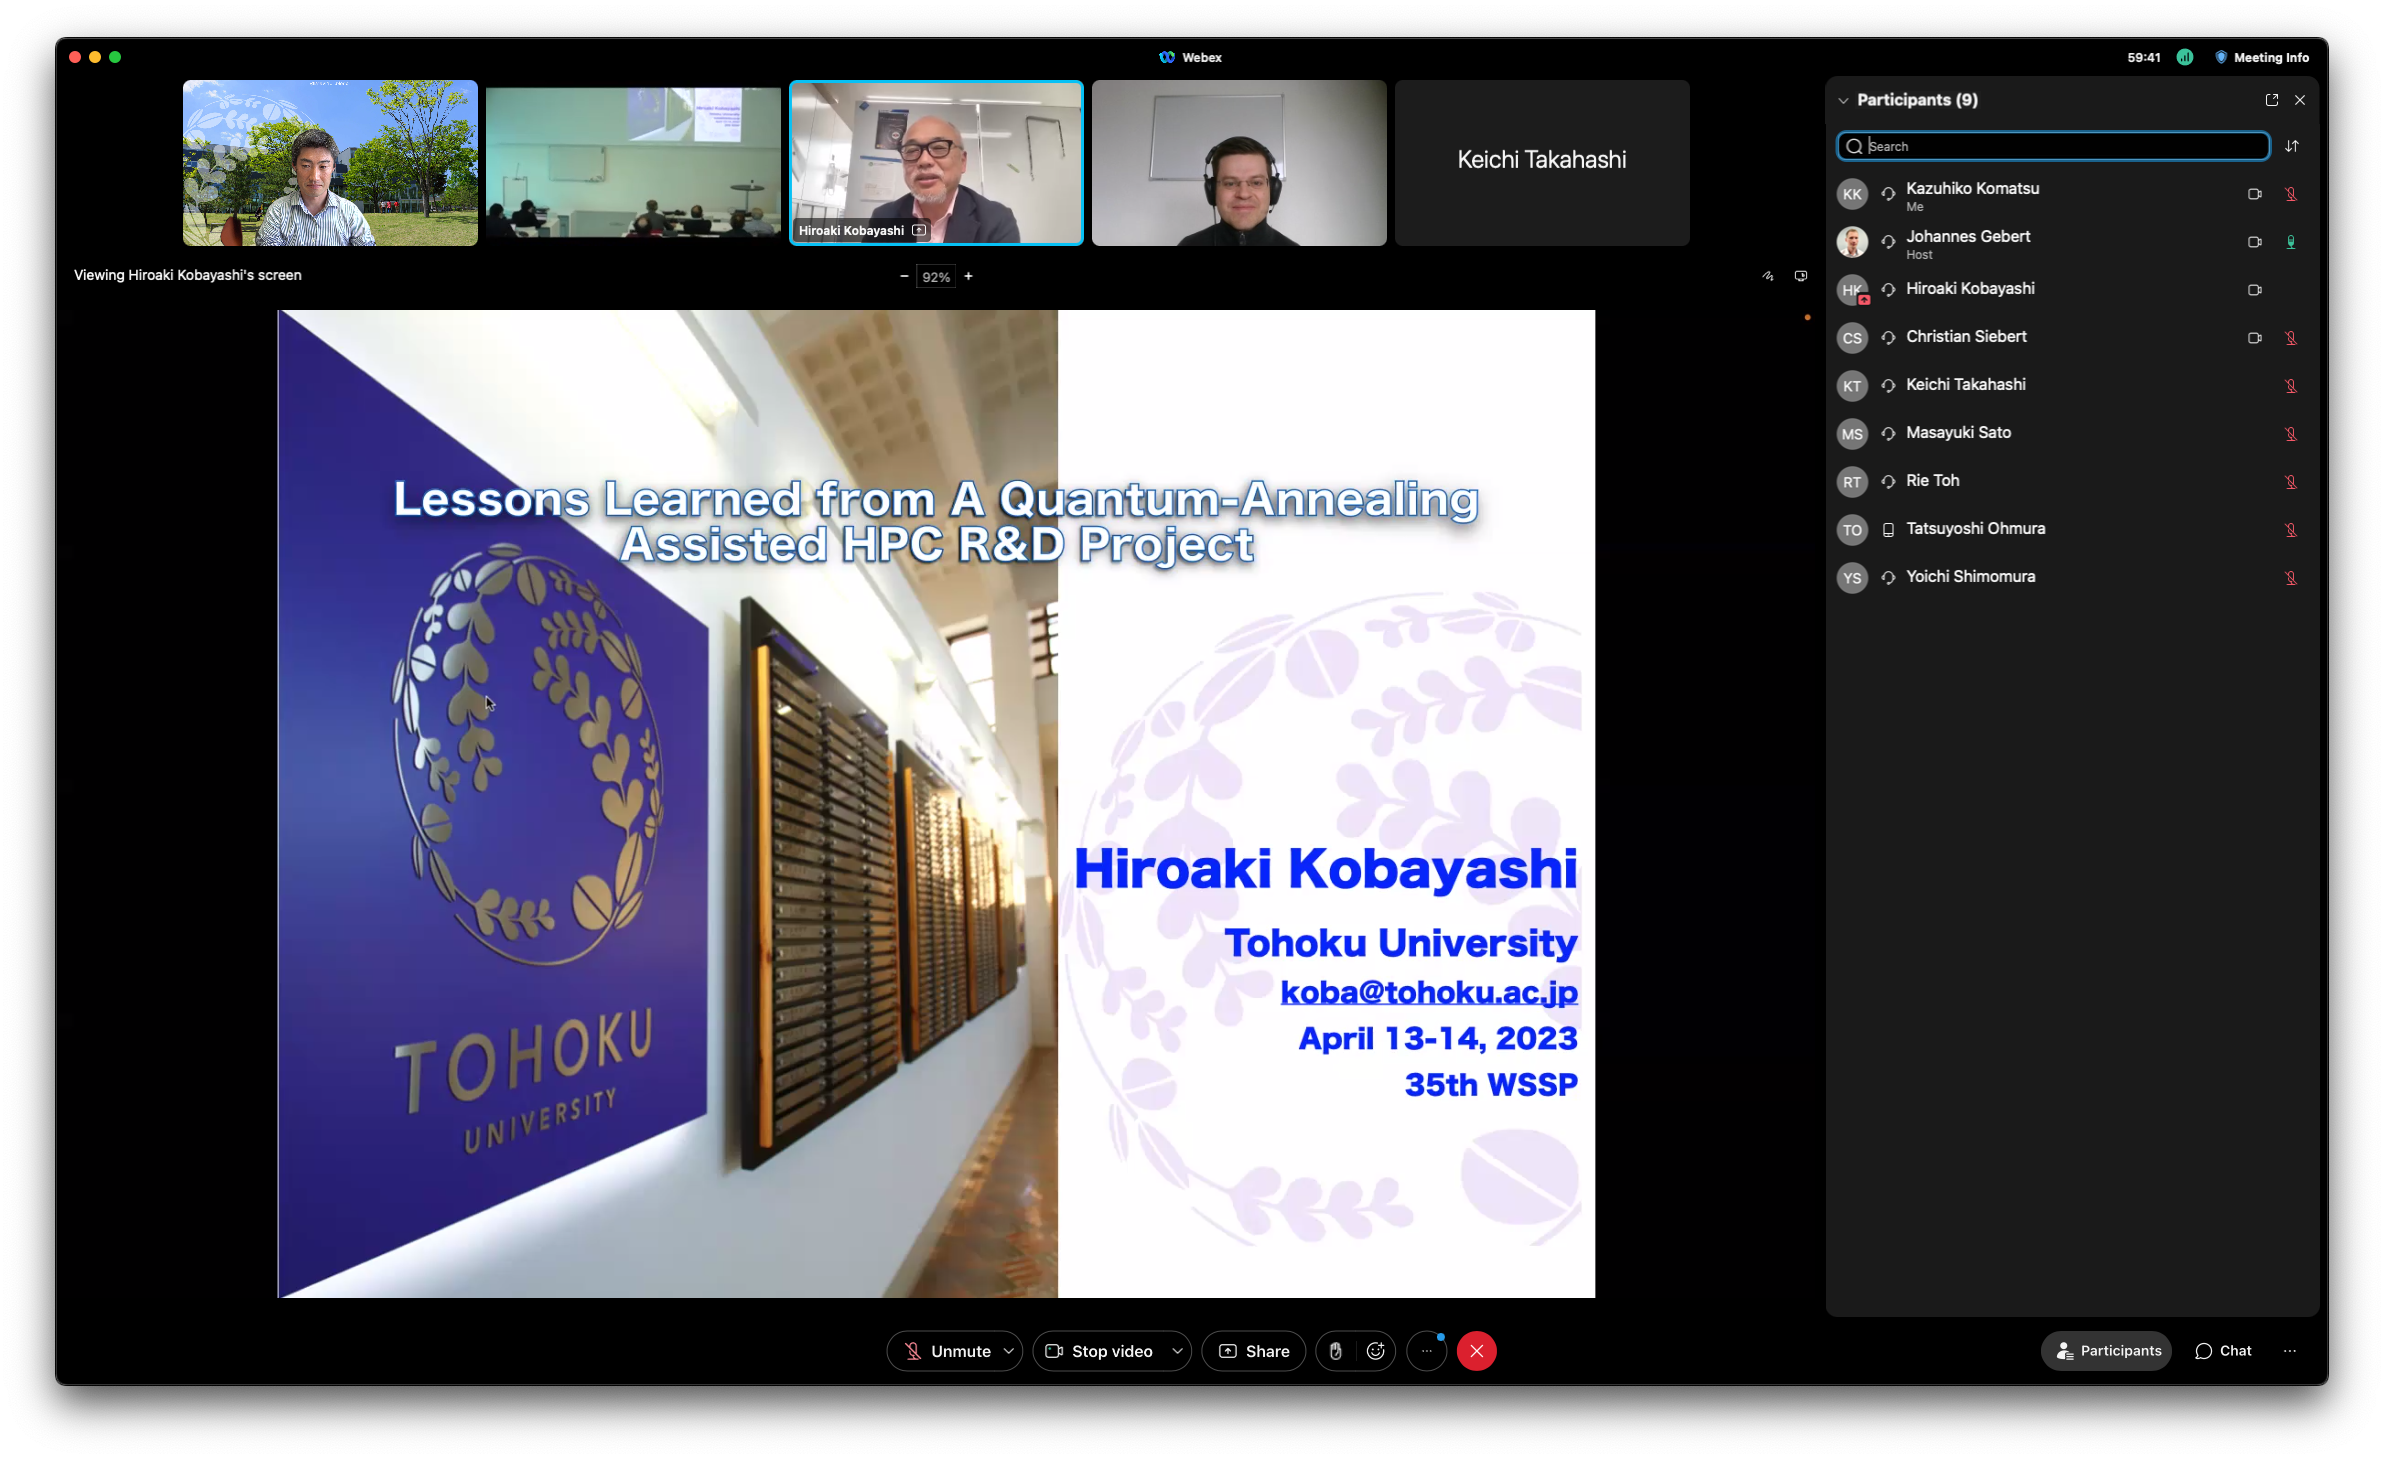Click Stop video button

coord(1099,1351)
